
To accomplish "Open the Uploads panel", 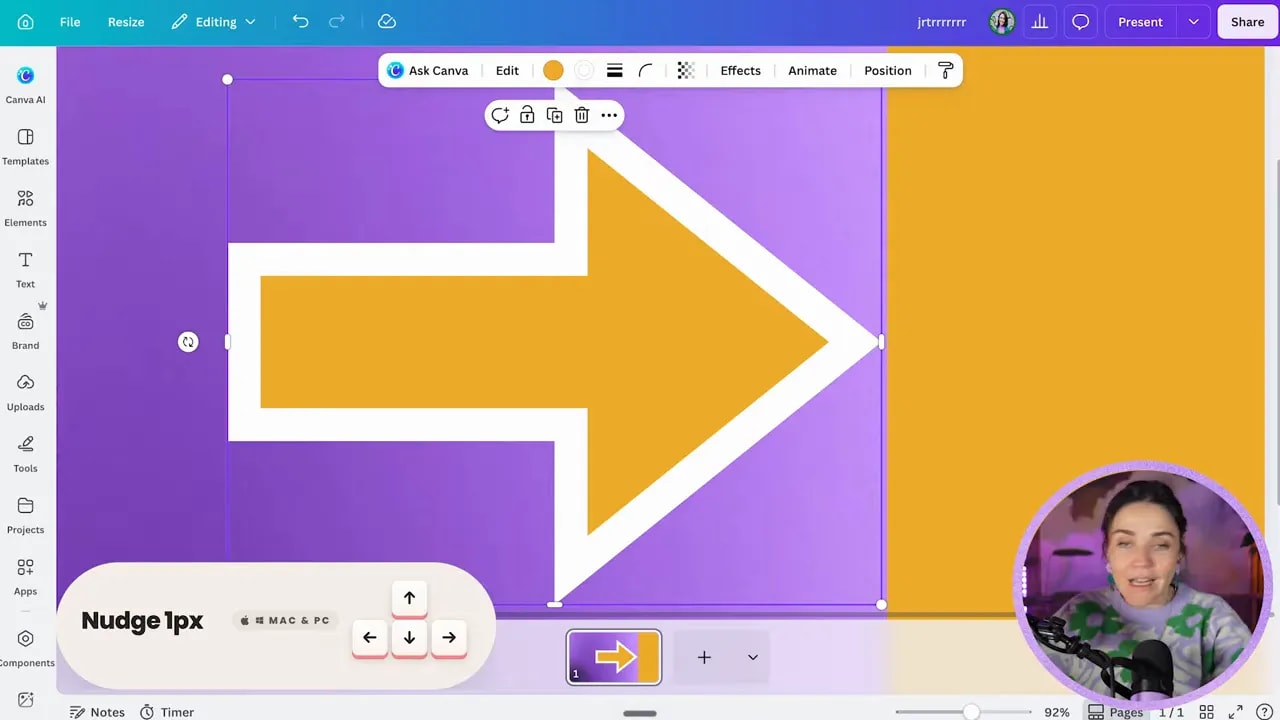I will [26, 392].
